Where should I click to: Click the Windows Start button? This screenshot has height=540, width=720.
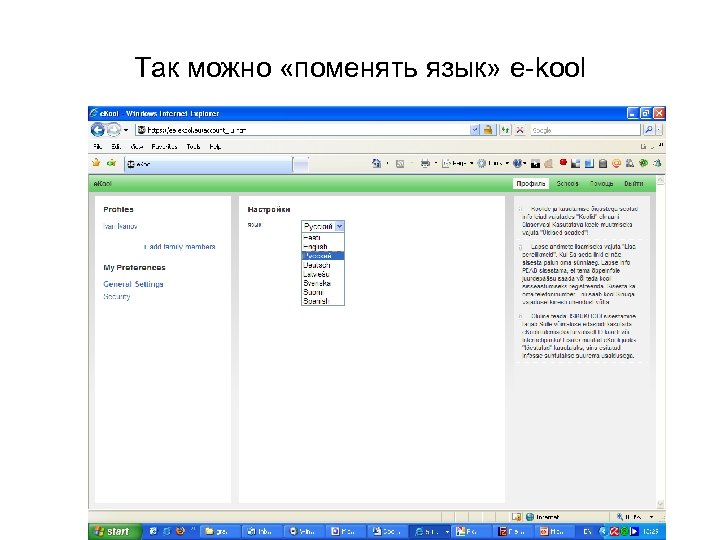point(113,531)
